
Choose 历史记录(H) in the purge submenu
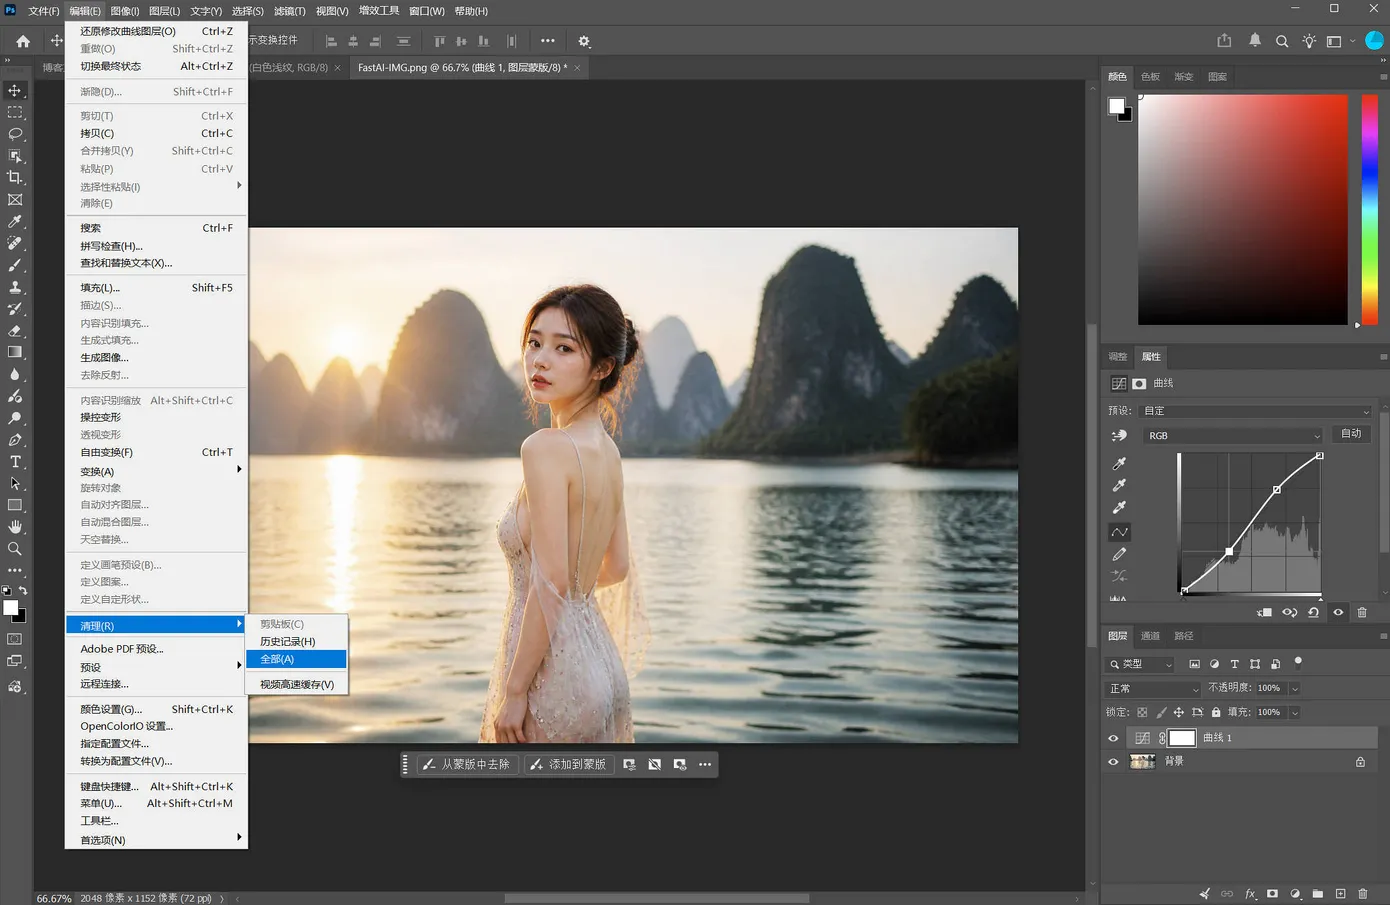point(296,642)
